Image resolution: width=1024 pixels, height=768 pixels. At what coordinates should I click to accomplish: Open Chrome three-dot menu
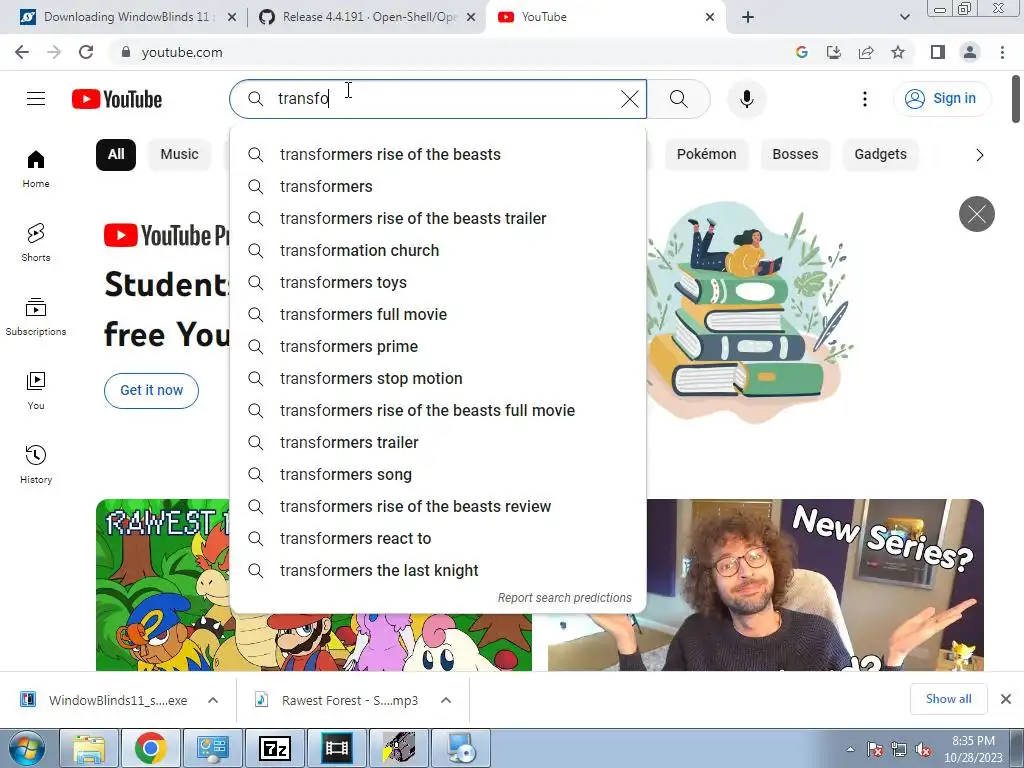tap(1002, 52)
